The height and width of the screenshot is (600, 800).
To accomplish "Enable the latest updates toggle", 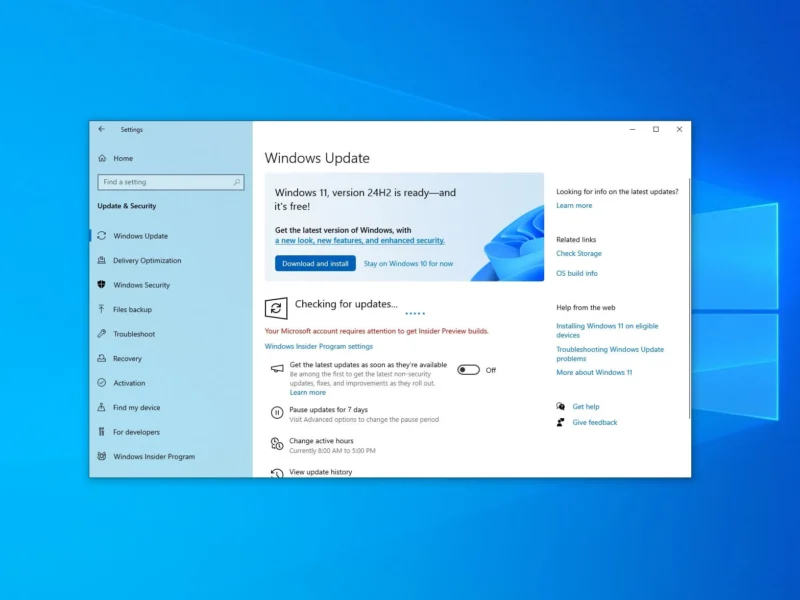I will tap(469, 369).
